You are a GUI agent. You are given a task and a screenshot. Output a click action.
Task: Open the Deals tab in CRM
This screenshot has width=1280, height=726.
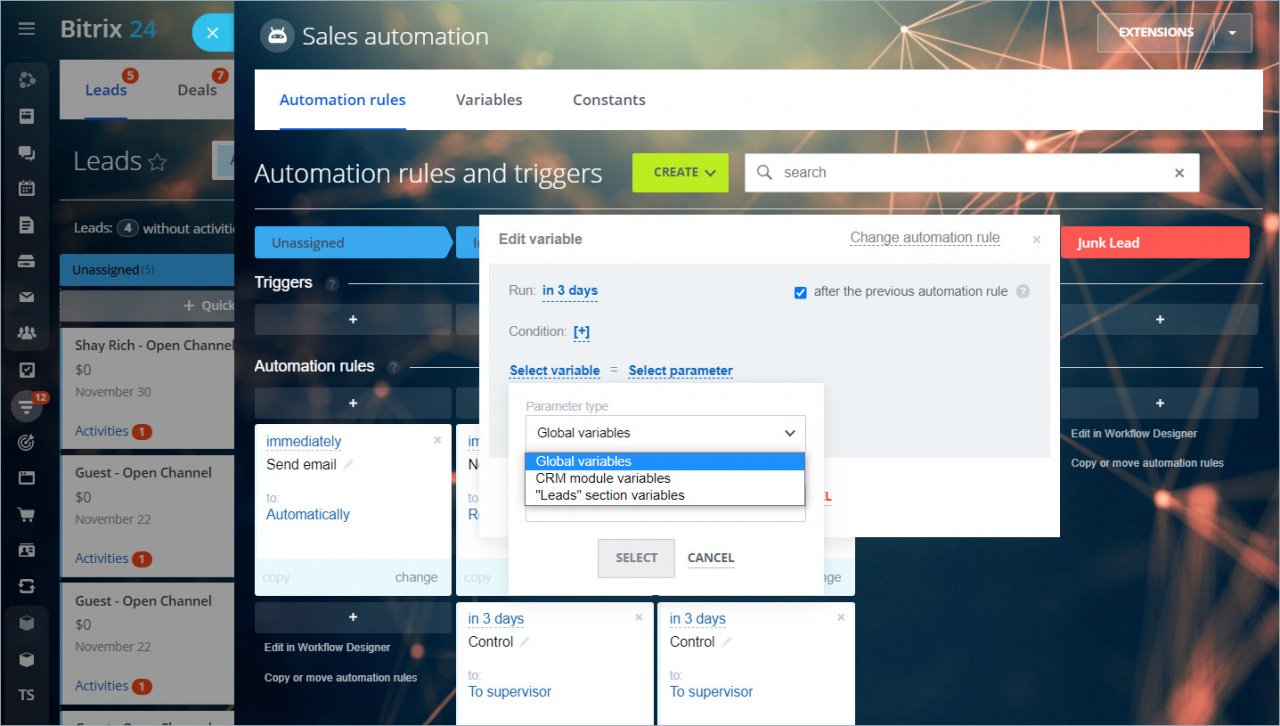197,90
